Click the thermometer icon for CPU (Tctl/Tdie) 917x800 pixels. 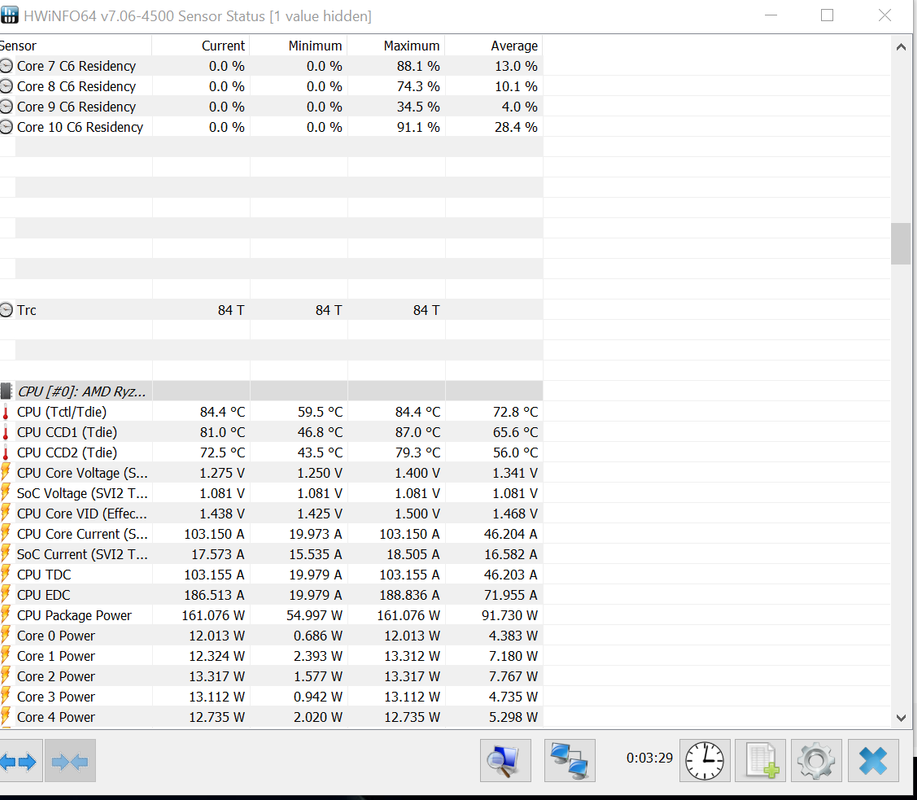pos(6,412)
